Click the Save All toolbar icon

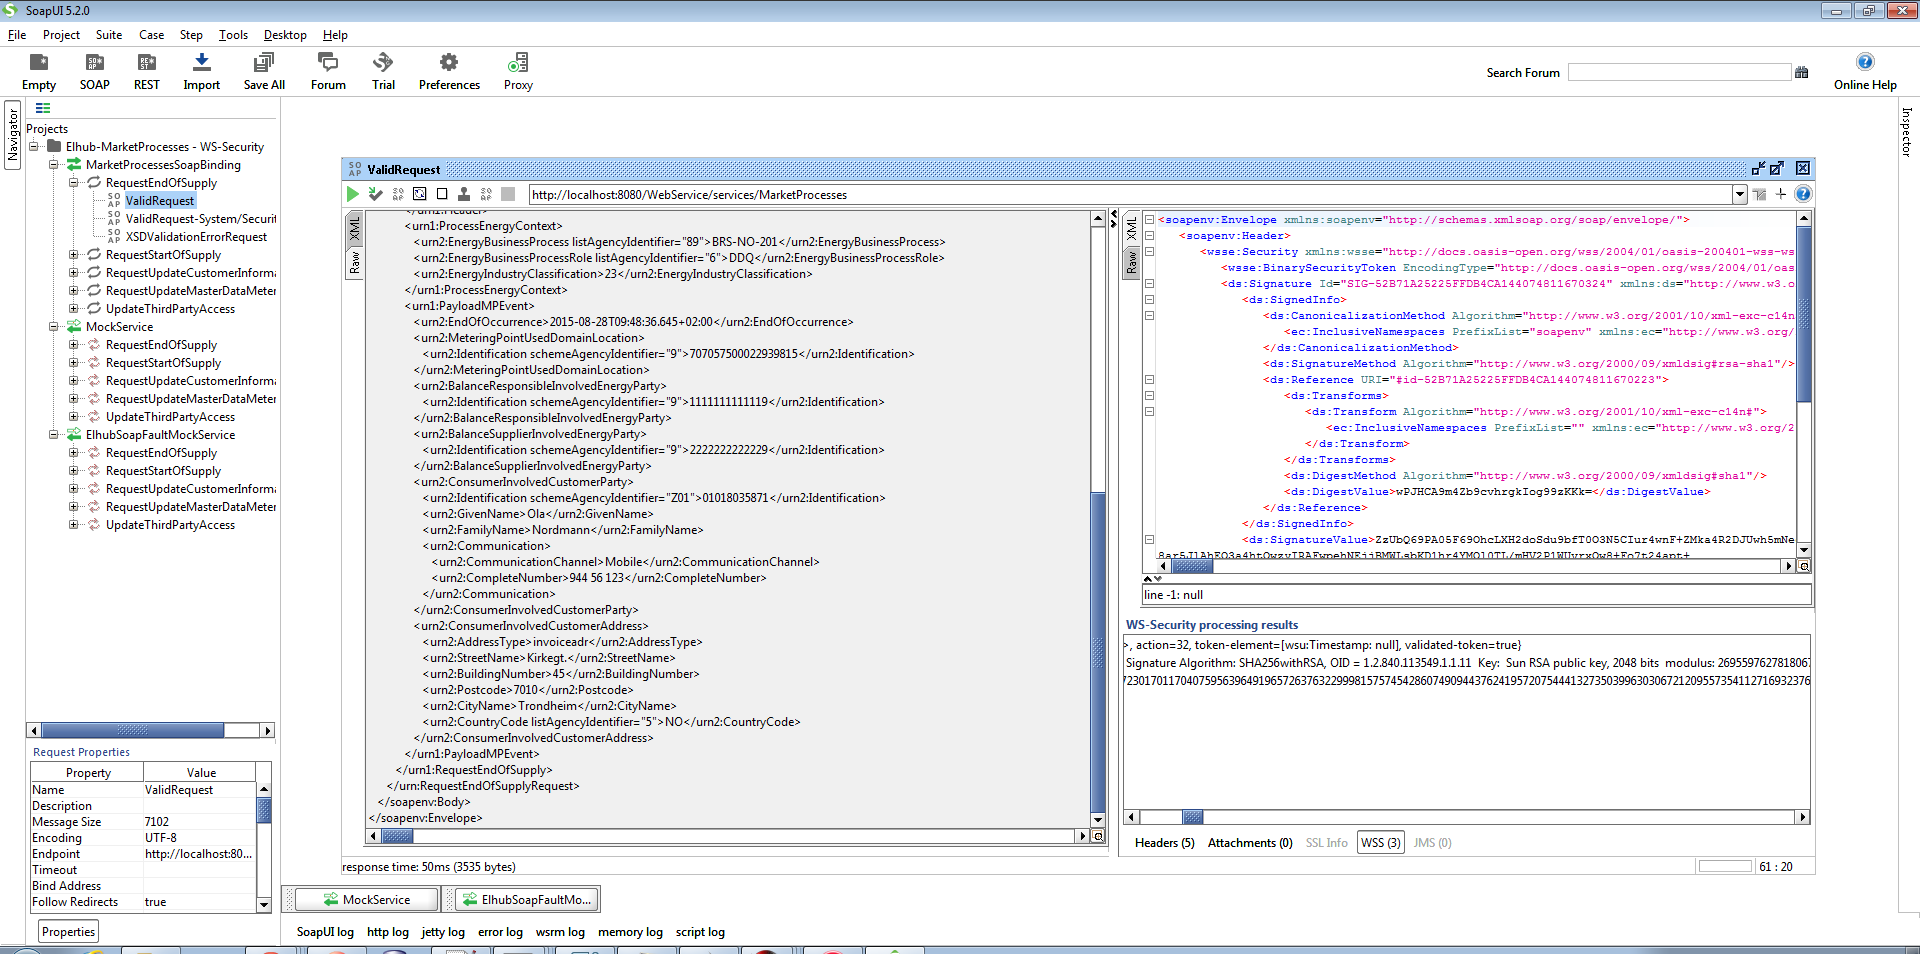pyautogui.click(x=263, y=63)
